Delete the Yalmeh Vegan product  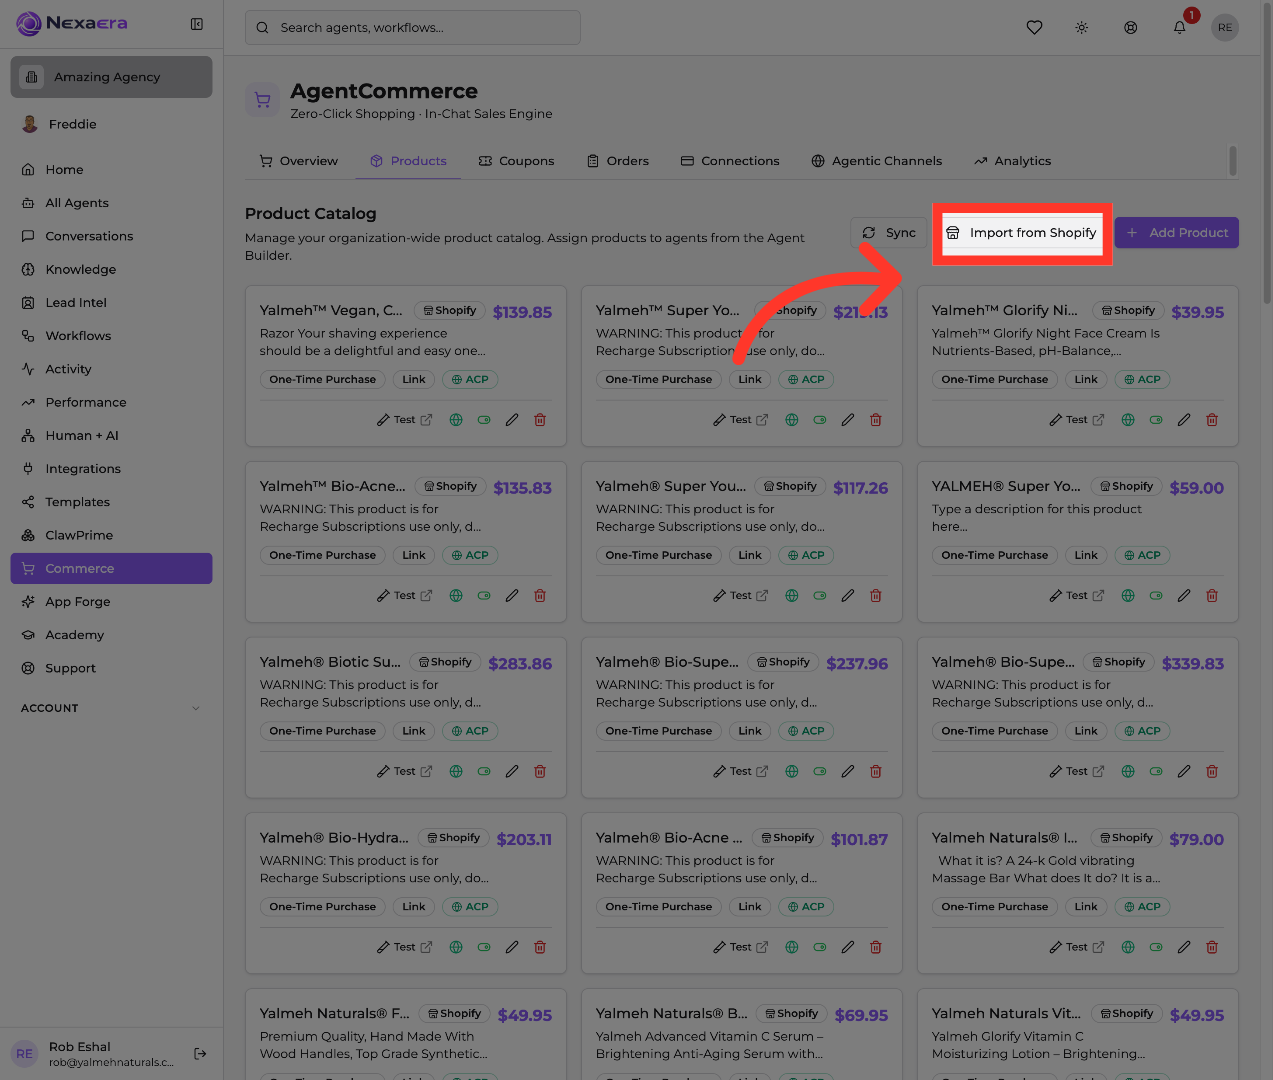[540, 420]
